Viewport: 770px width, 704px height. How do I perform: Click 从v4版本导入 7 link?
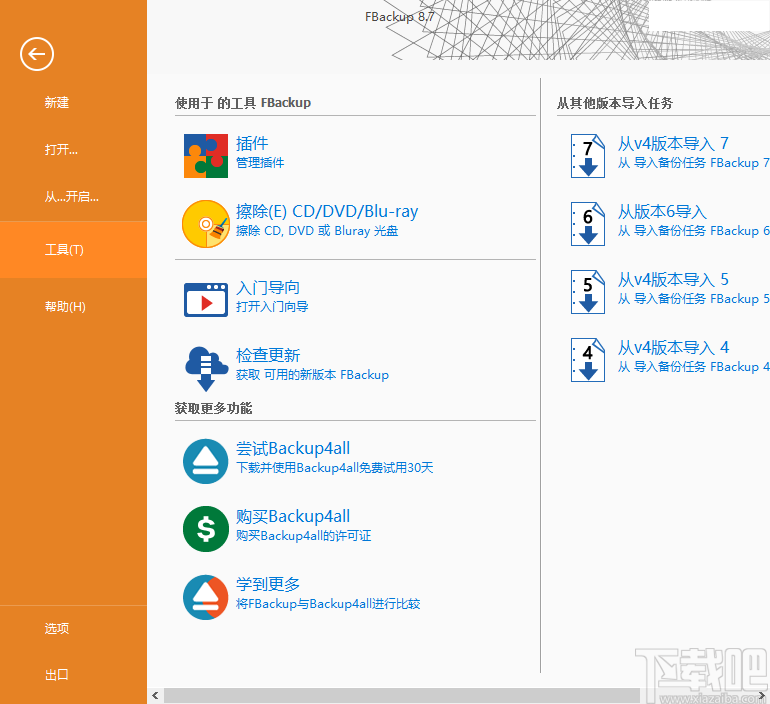point(673,143)
